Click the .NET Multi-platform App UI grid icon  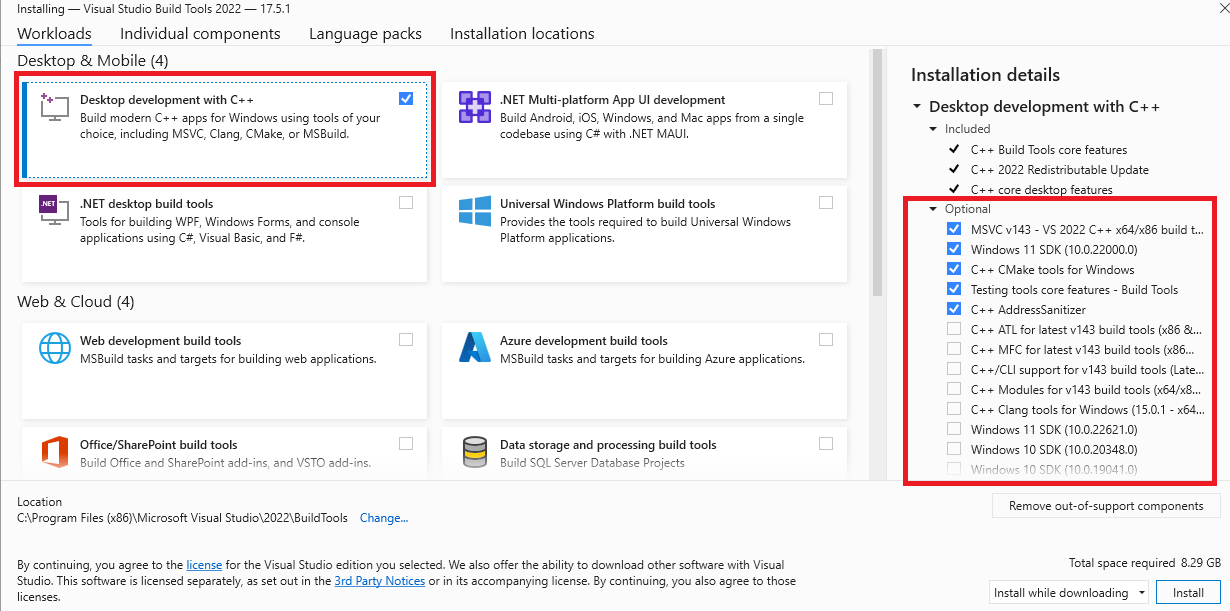[475, 105]
